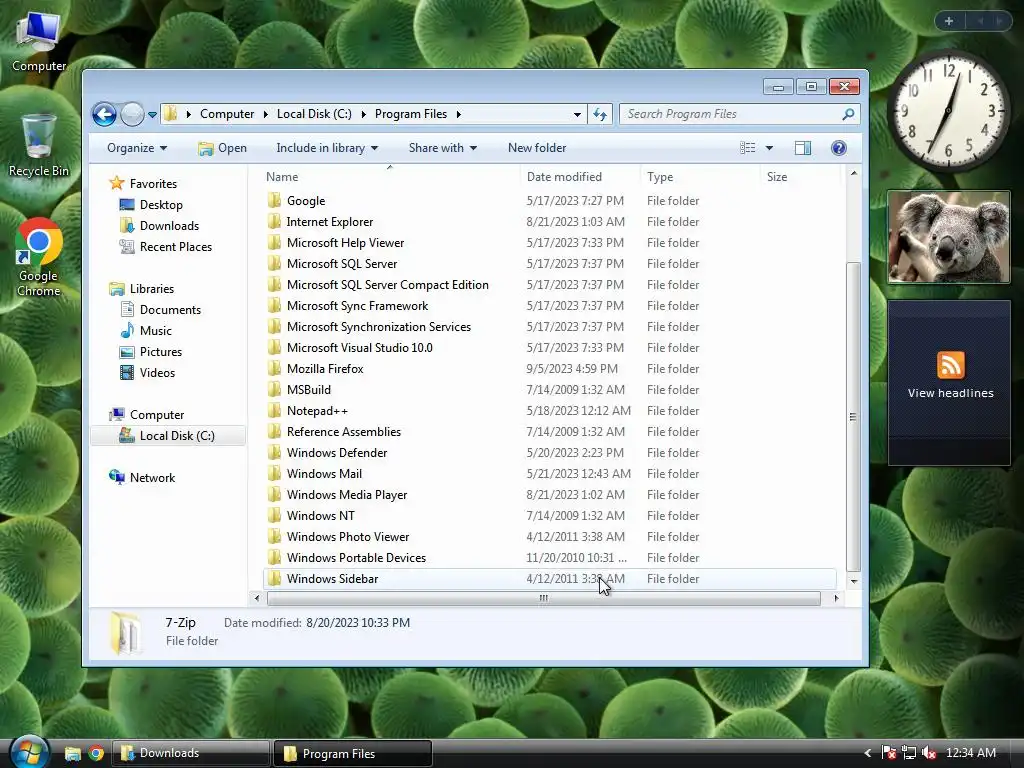Viewport: 1024px width, 768px height.
Task: Expand arrow after Computer breadcrumb
Action: pos(266,114)
